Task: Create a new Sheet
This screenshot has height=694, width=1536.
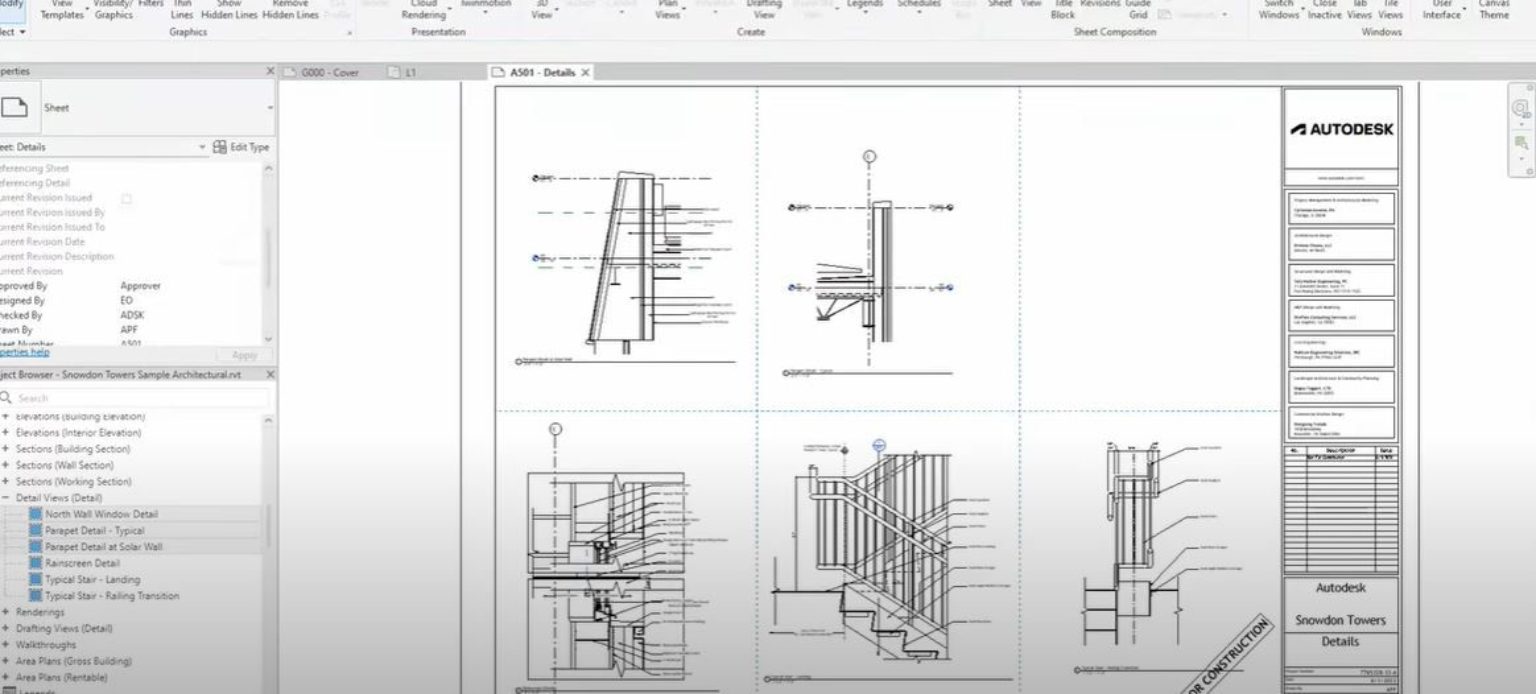Action: pyautogui.click(x=999, y=4)
